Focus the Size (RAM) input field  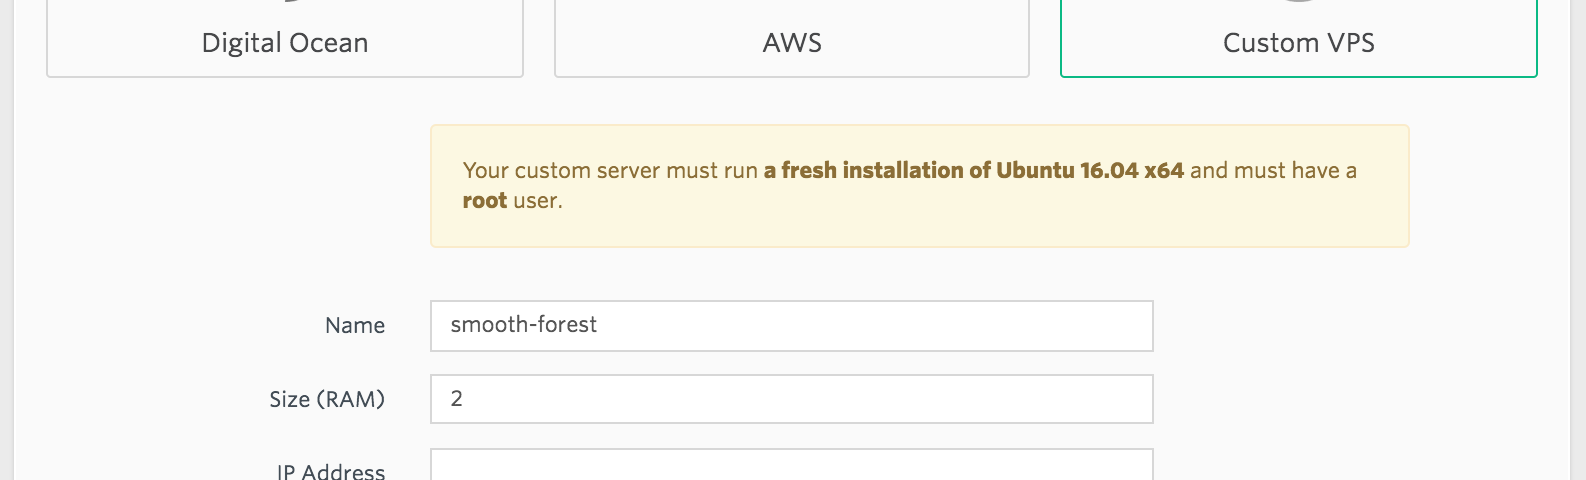click(792, 399)
